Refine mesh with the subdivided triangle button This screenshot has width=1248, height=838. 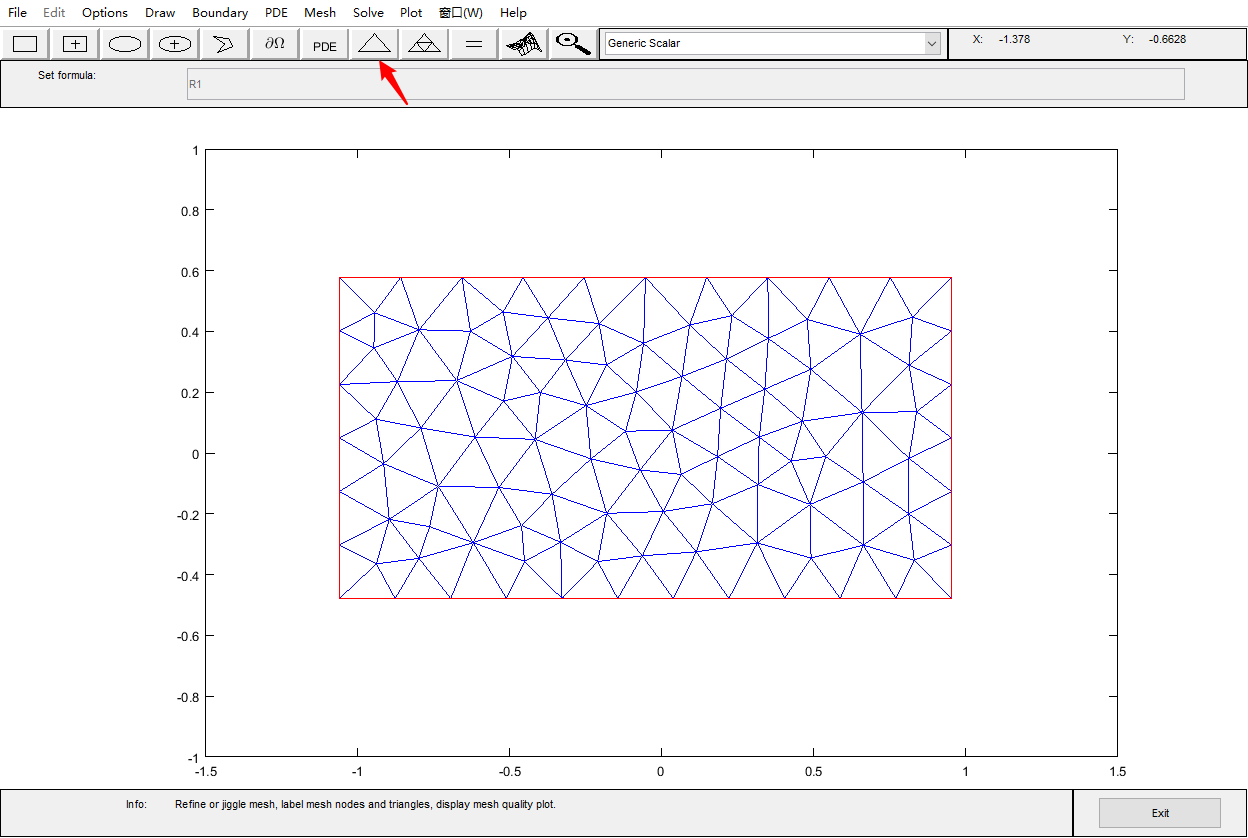(x=425, y=44)
